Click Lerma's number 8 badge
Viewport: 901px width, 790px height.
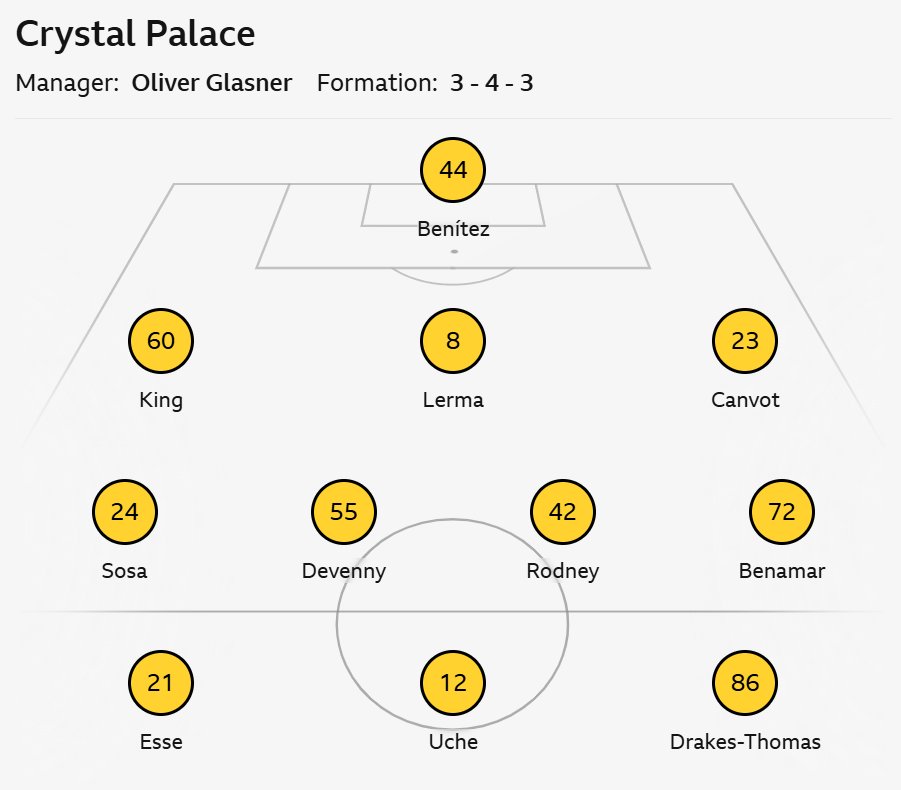tap(453, 341)
